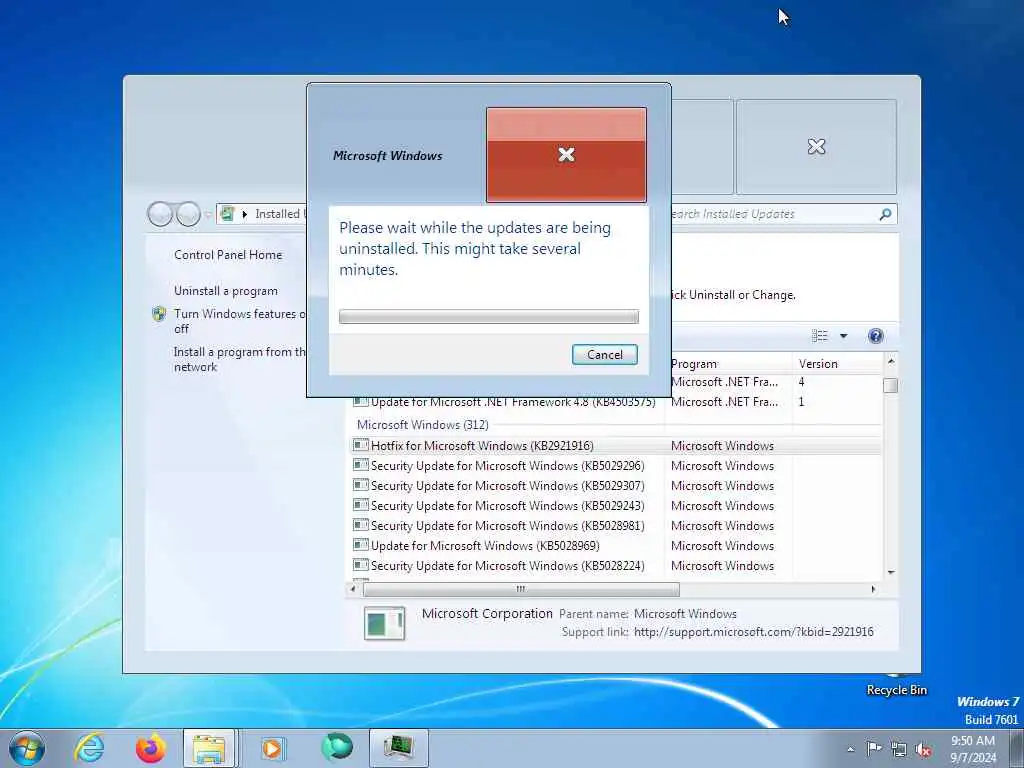Focus the Search Installed Updates field

tap(775, 214)
